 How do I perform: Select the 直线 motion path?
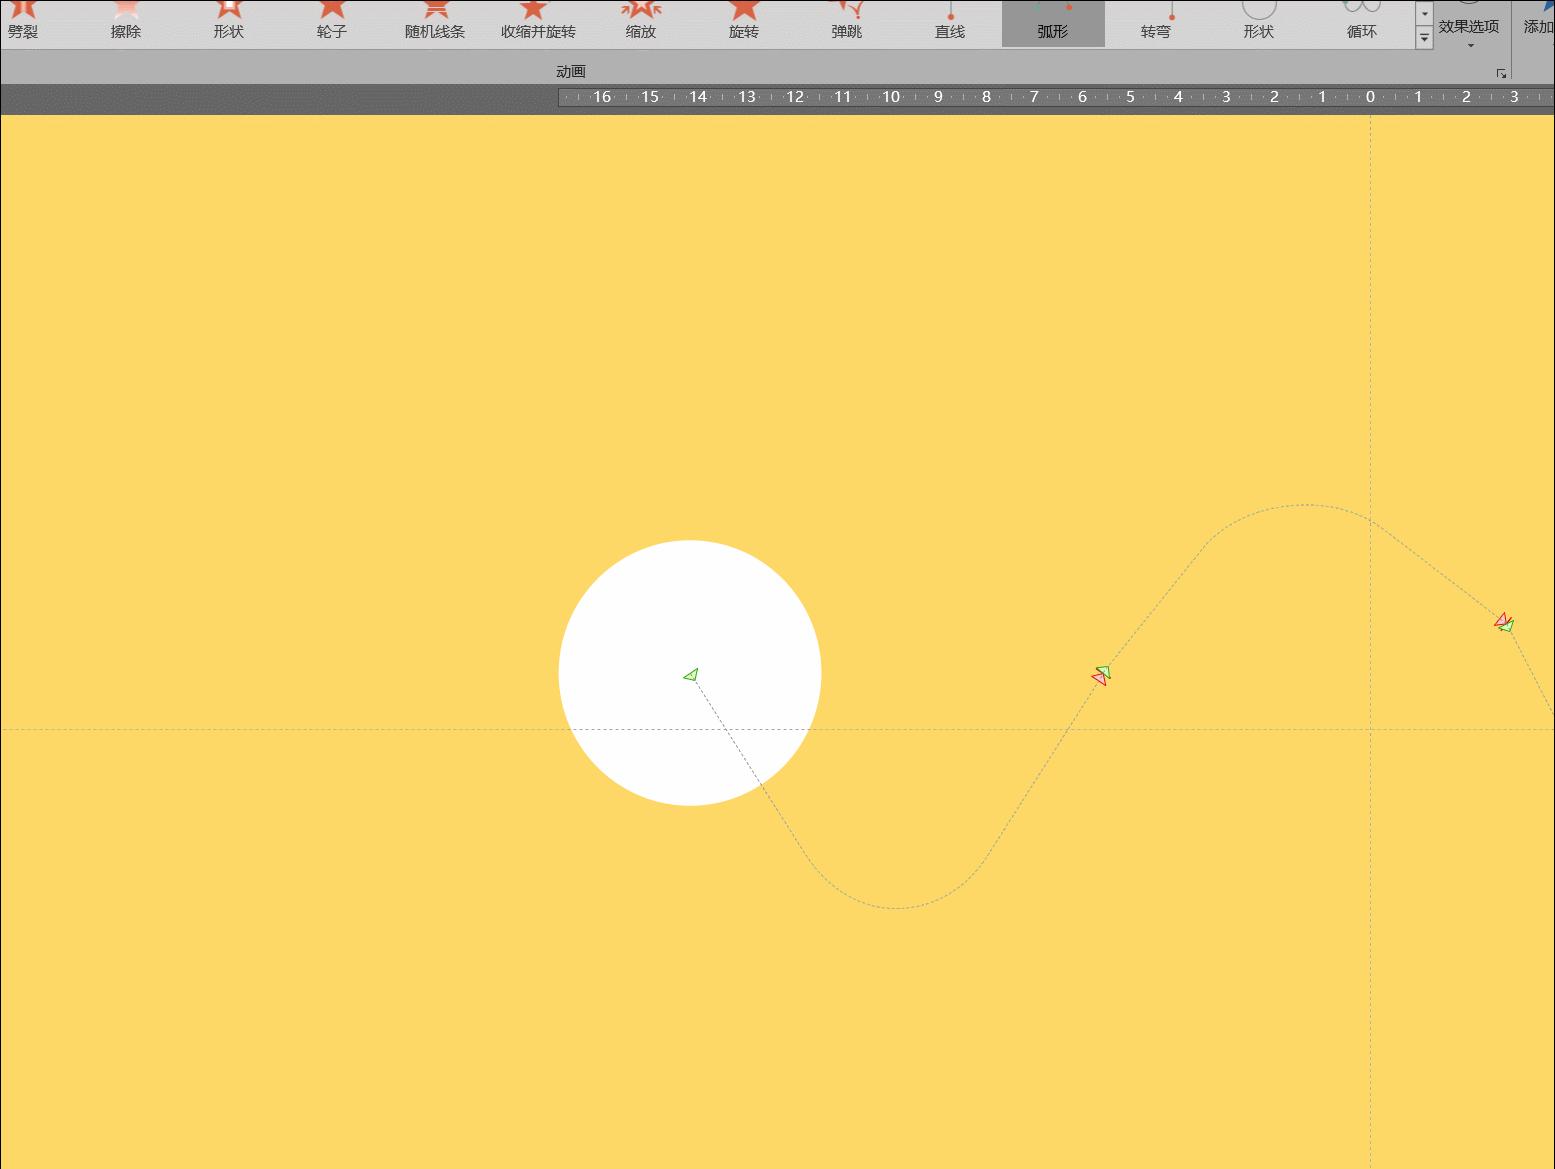950,22
